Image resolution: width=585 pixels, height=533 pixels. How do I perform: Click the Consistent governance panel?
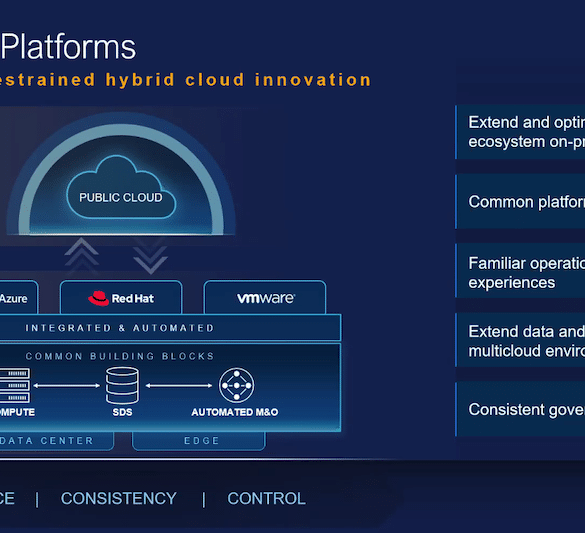[520, 409]
